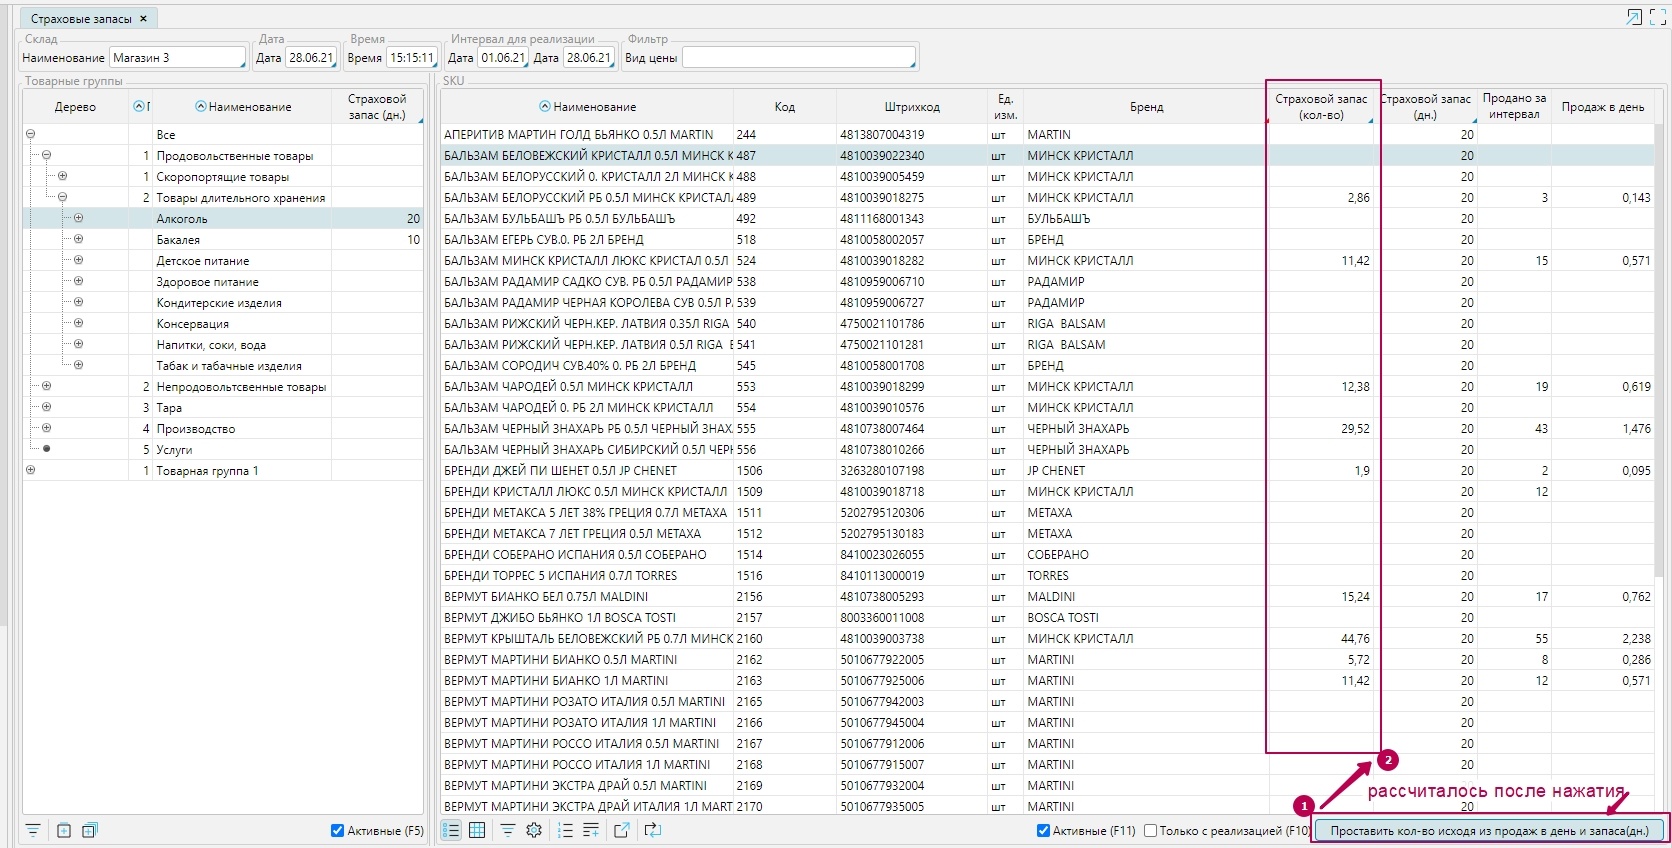This screenshot has width=1672, height=848.
Task: Click the export icon in SKU toolbar
Action: coord(621,830)
